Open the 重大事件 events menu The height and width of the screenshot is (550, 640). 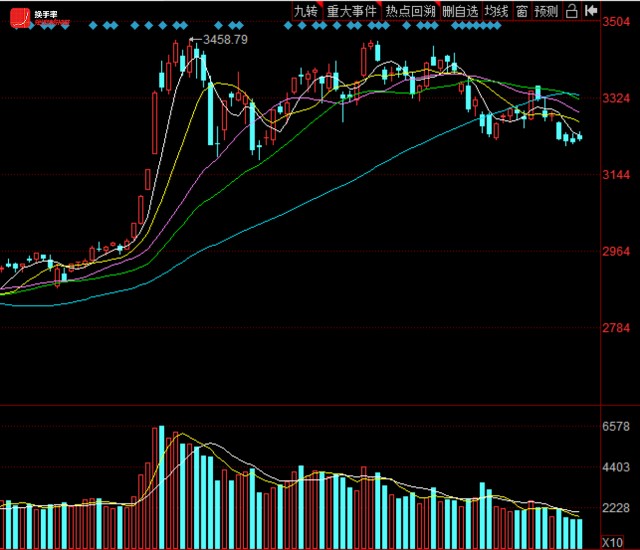pyautogui.click(x=352, y=11)
